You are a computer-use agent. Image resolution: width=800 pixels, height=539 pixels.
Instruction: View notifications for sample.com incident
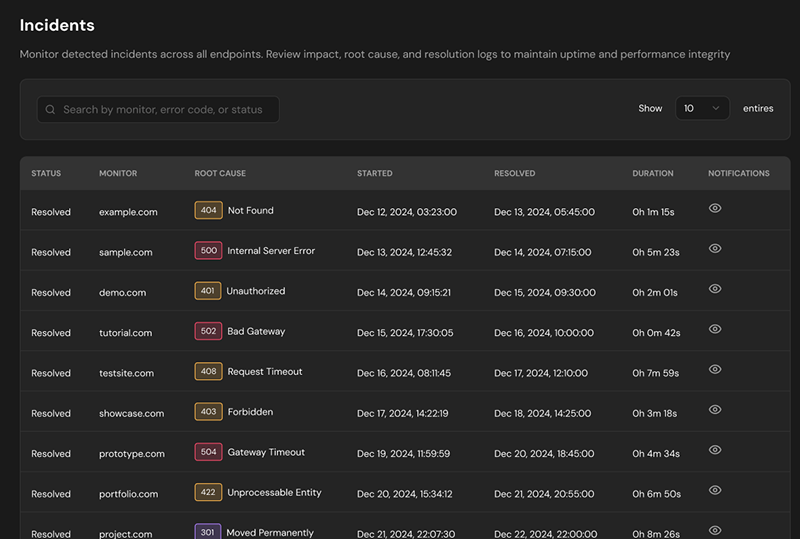715,249
